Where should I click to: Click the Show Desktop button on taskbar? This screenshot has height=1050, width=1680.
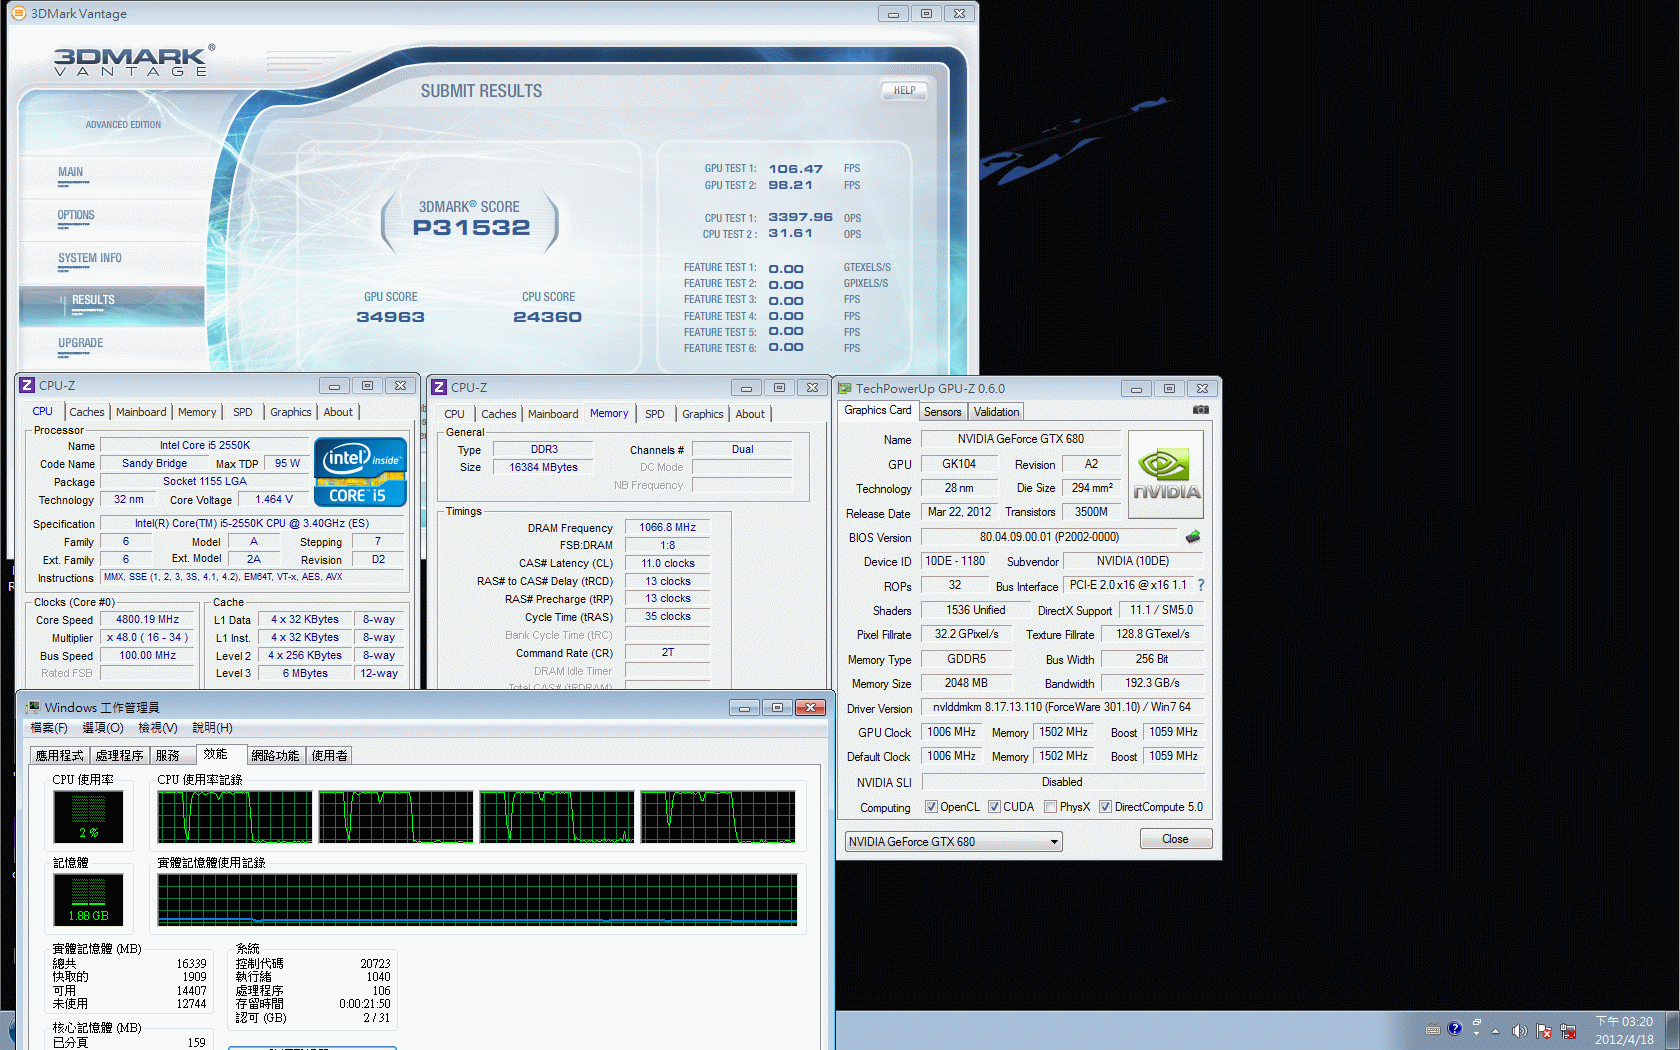[1672, 1031]
